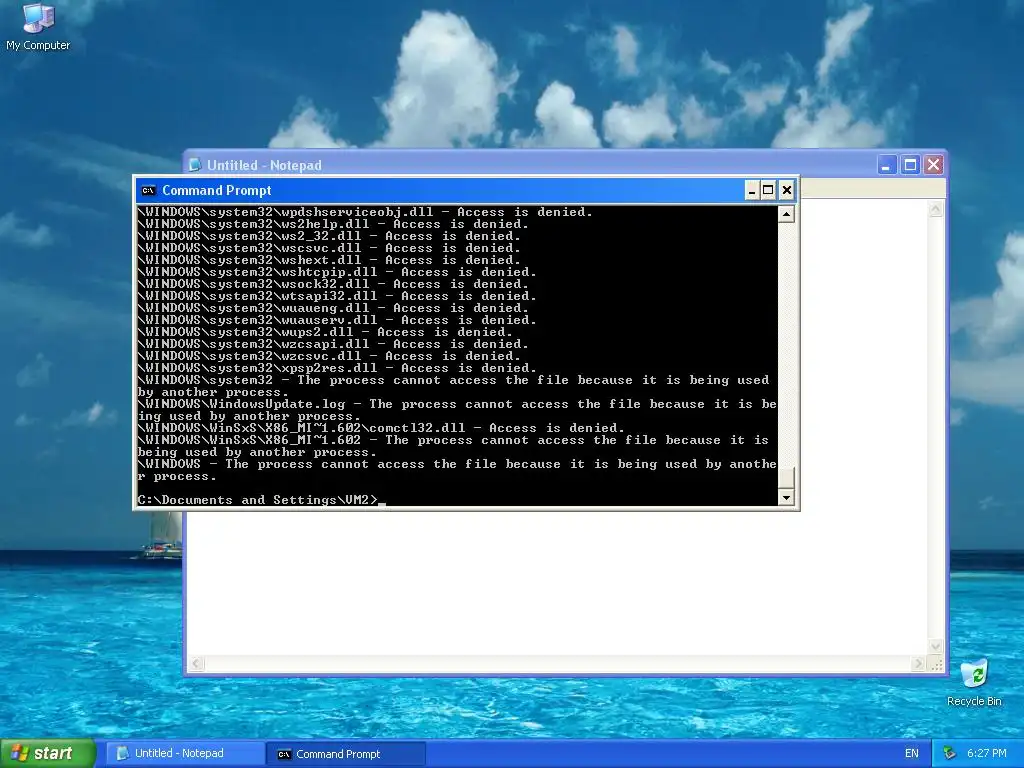Screen dimensions: 1024x768
Task: Click the system tray network icon
Action: [950, 754]
